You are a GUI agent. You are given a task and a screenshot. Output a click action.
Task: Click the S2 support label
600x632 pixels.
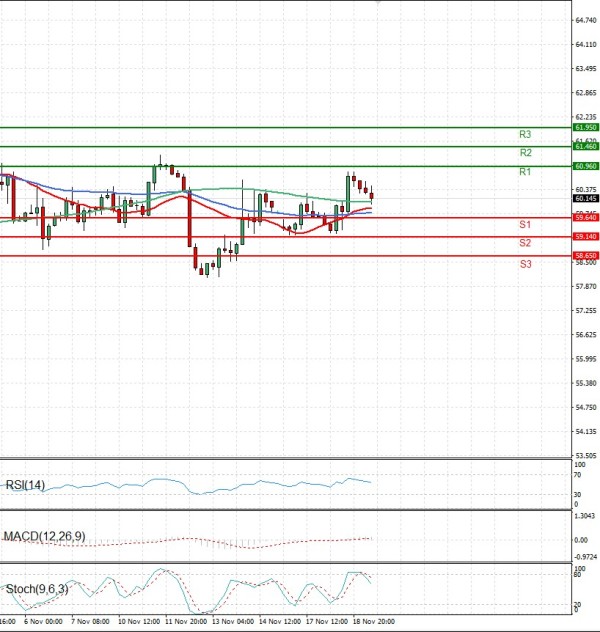[524, 243]
